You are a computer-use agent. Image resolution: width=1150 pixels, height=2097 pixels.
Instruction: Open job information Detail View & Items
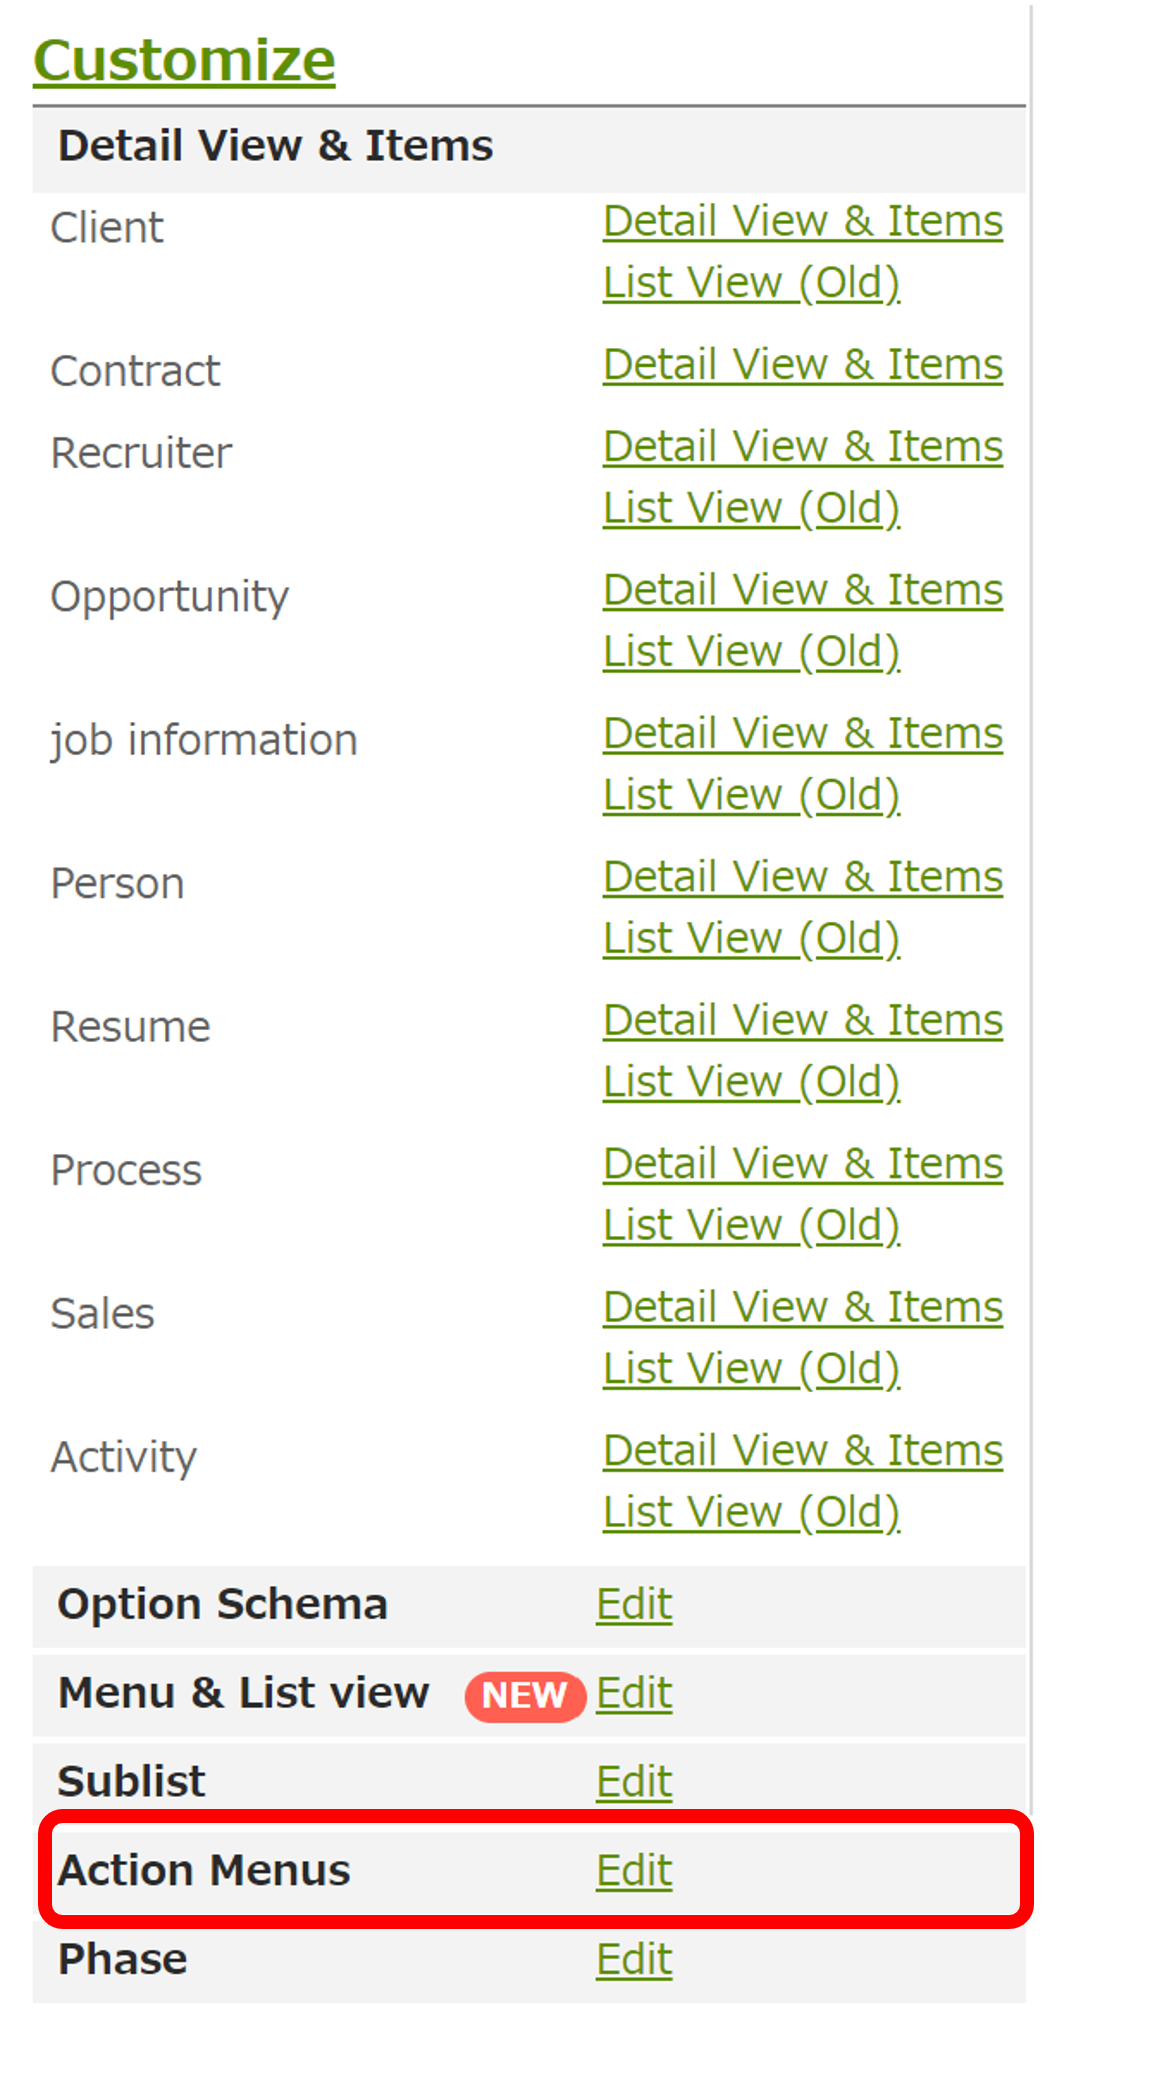point(802,734)
